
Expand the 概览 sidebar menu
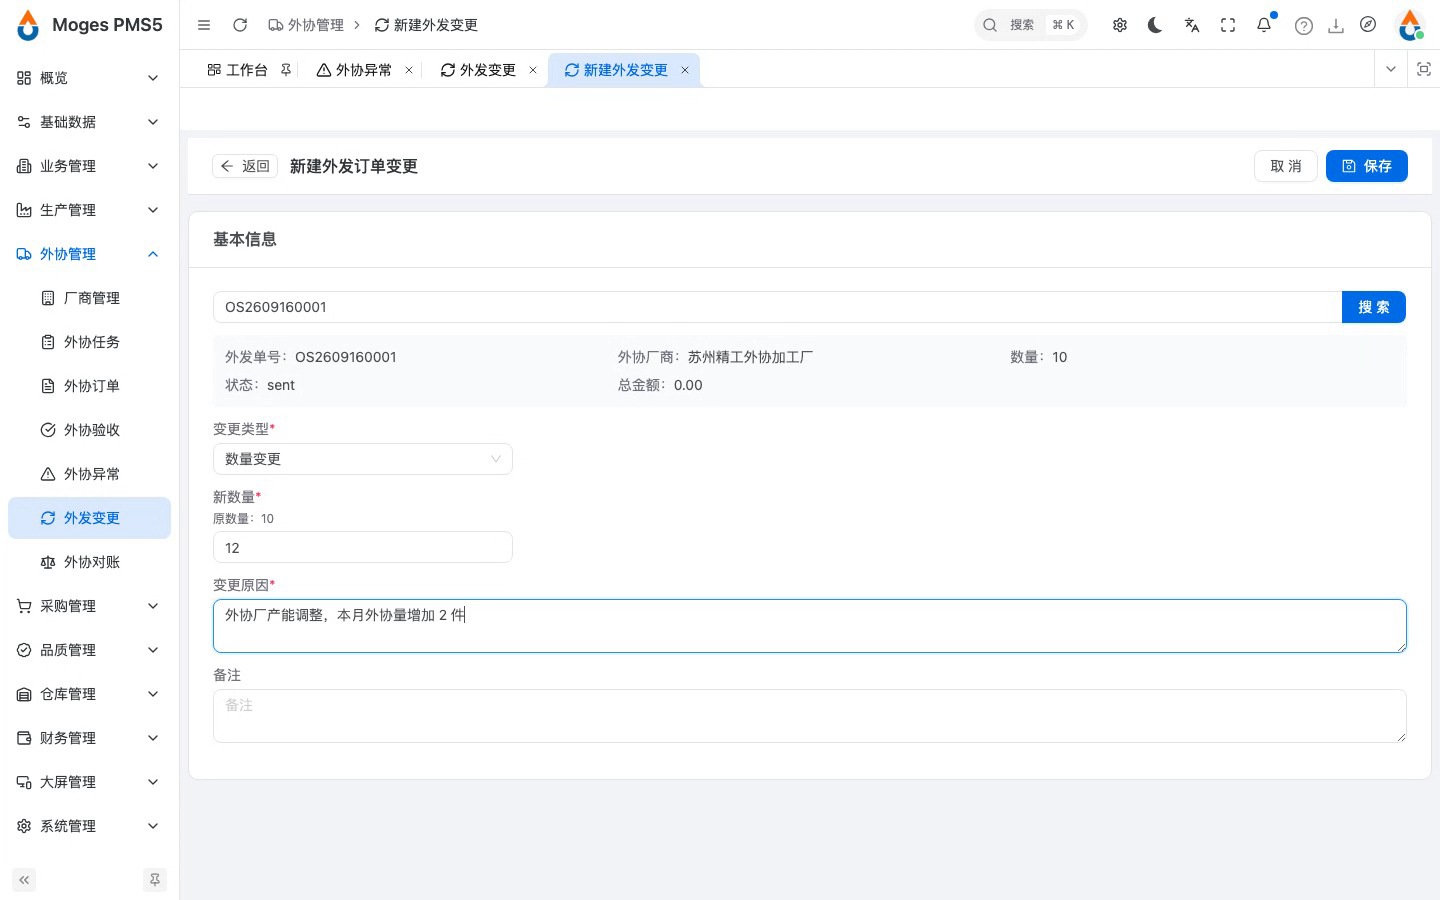(89, 78)
